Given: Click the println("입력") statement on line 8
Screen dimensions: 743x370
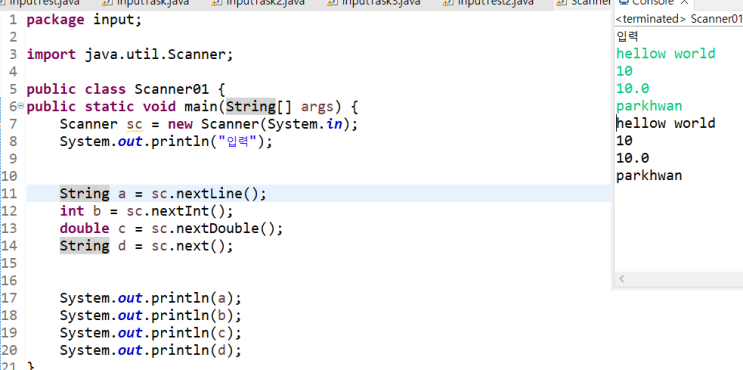Looking at the screenshot, I should [x=166, y=142].
